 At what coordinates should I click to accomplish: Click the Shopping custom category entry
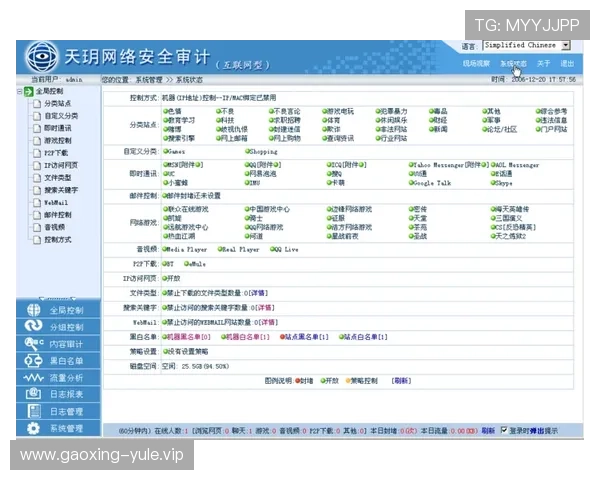click(261, 152)
